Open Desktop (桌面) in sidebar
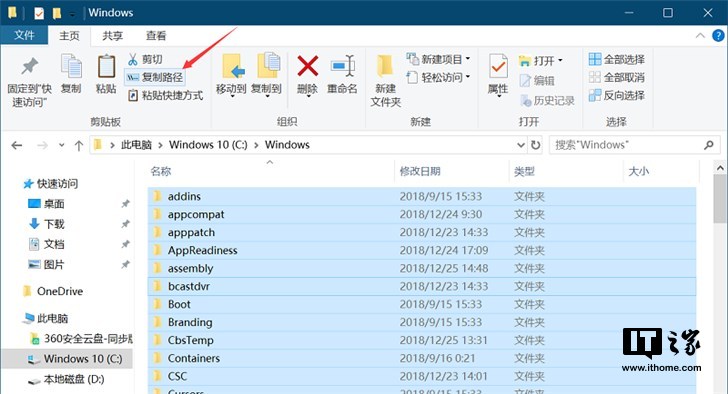The image size is (728, 394). (46, 204)
